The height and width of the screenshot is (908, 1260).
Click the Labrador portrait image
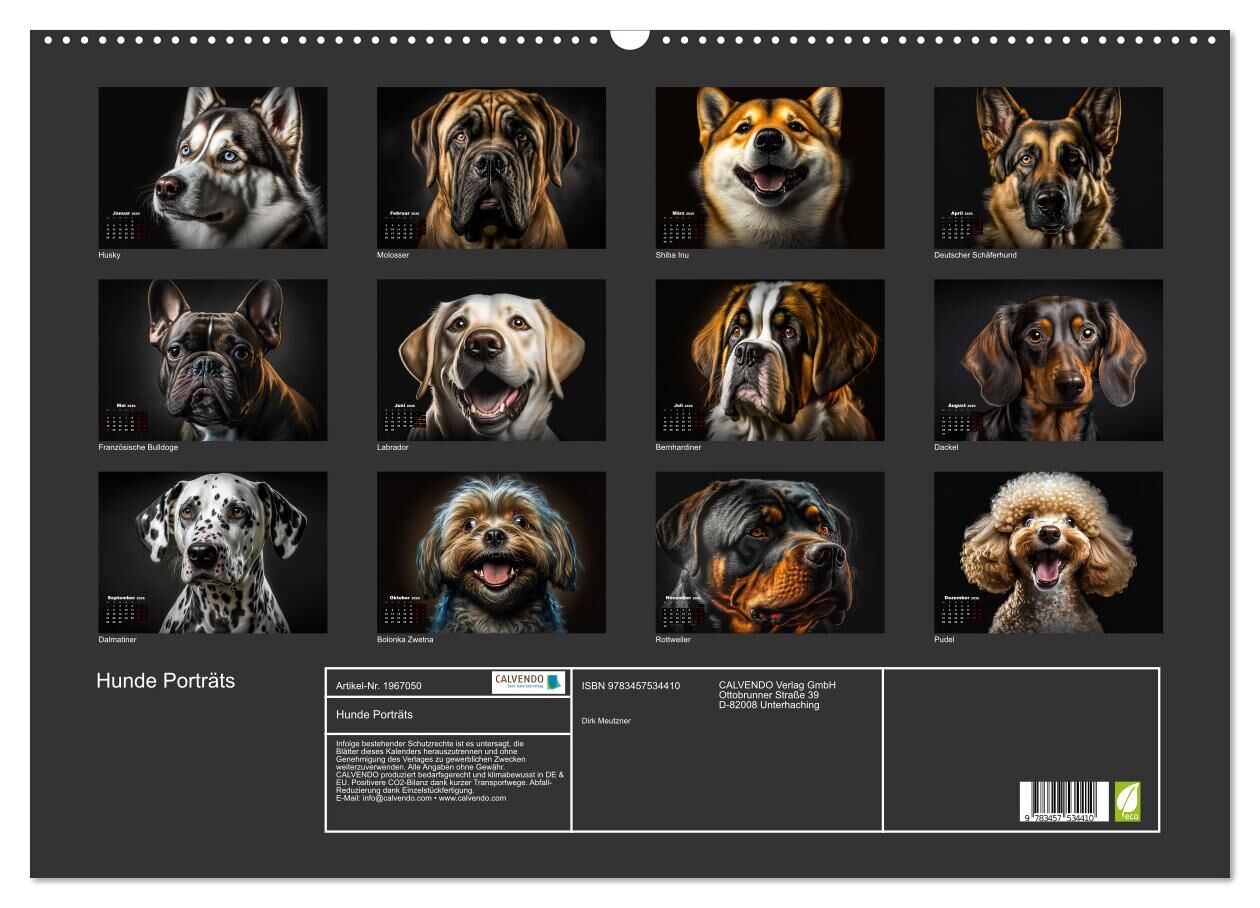coord(491,359)
